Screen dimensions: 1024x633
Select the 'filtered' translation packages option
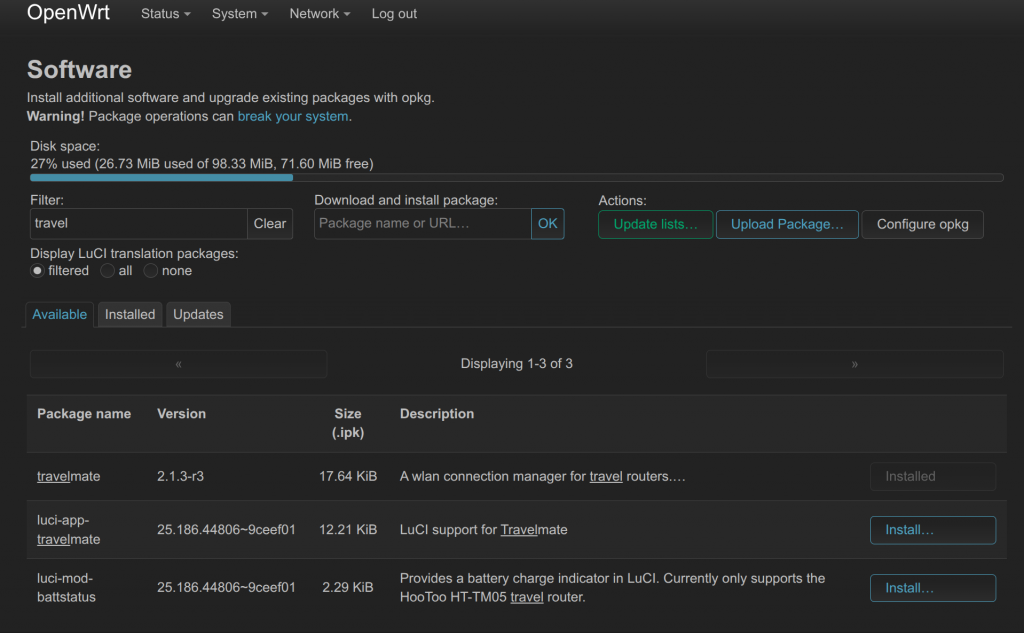[37, 270]
